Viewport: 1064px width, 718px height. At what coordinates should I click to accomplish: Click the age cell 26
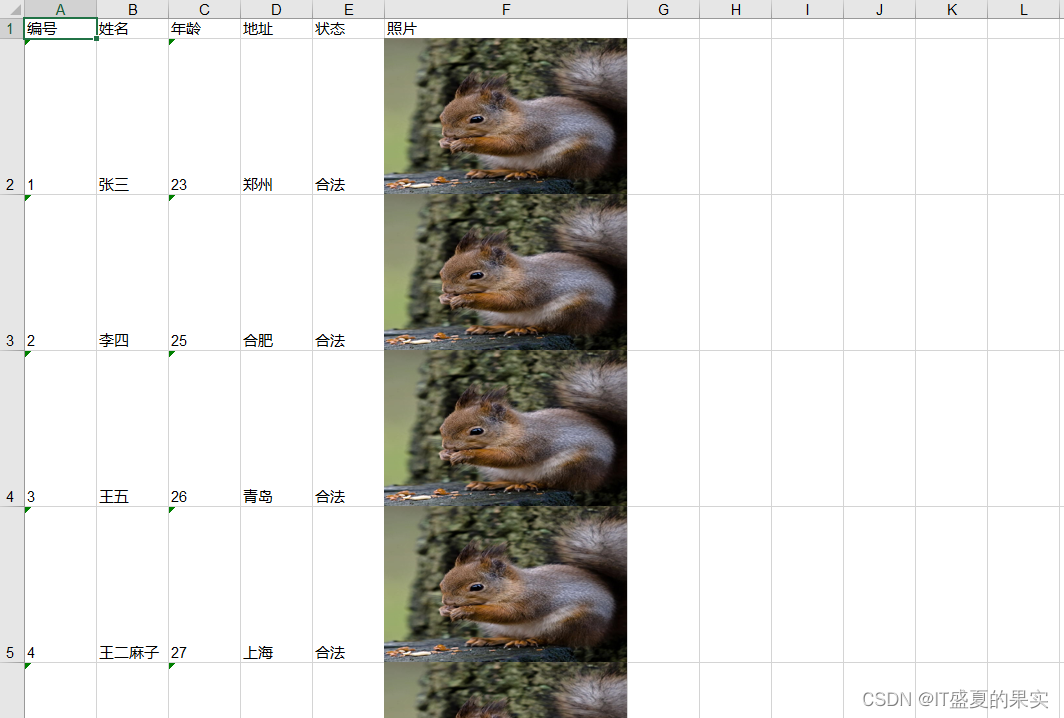pos(204,429)
